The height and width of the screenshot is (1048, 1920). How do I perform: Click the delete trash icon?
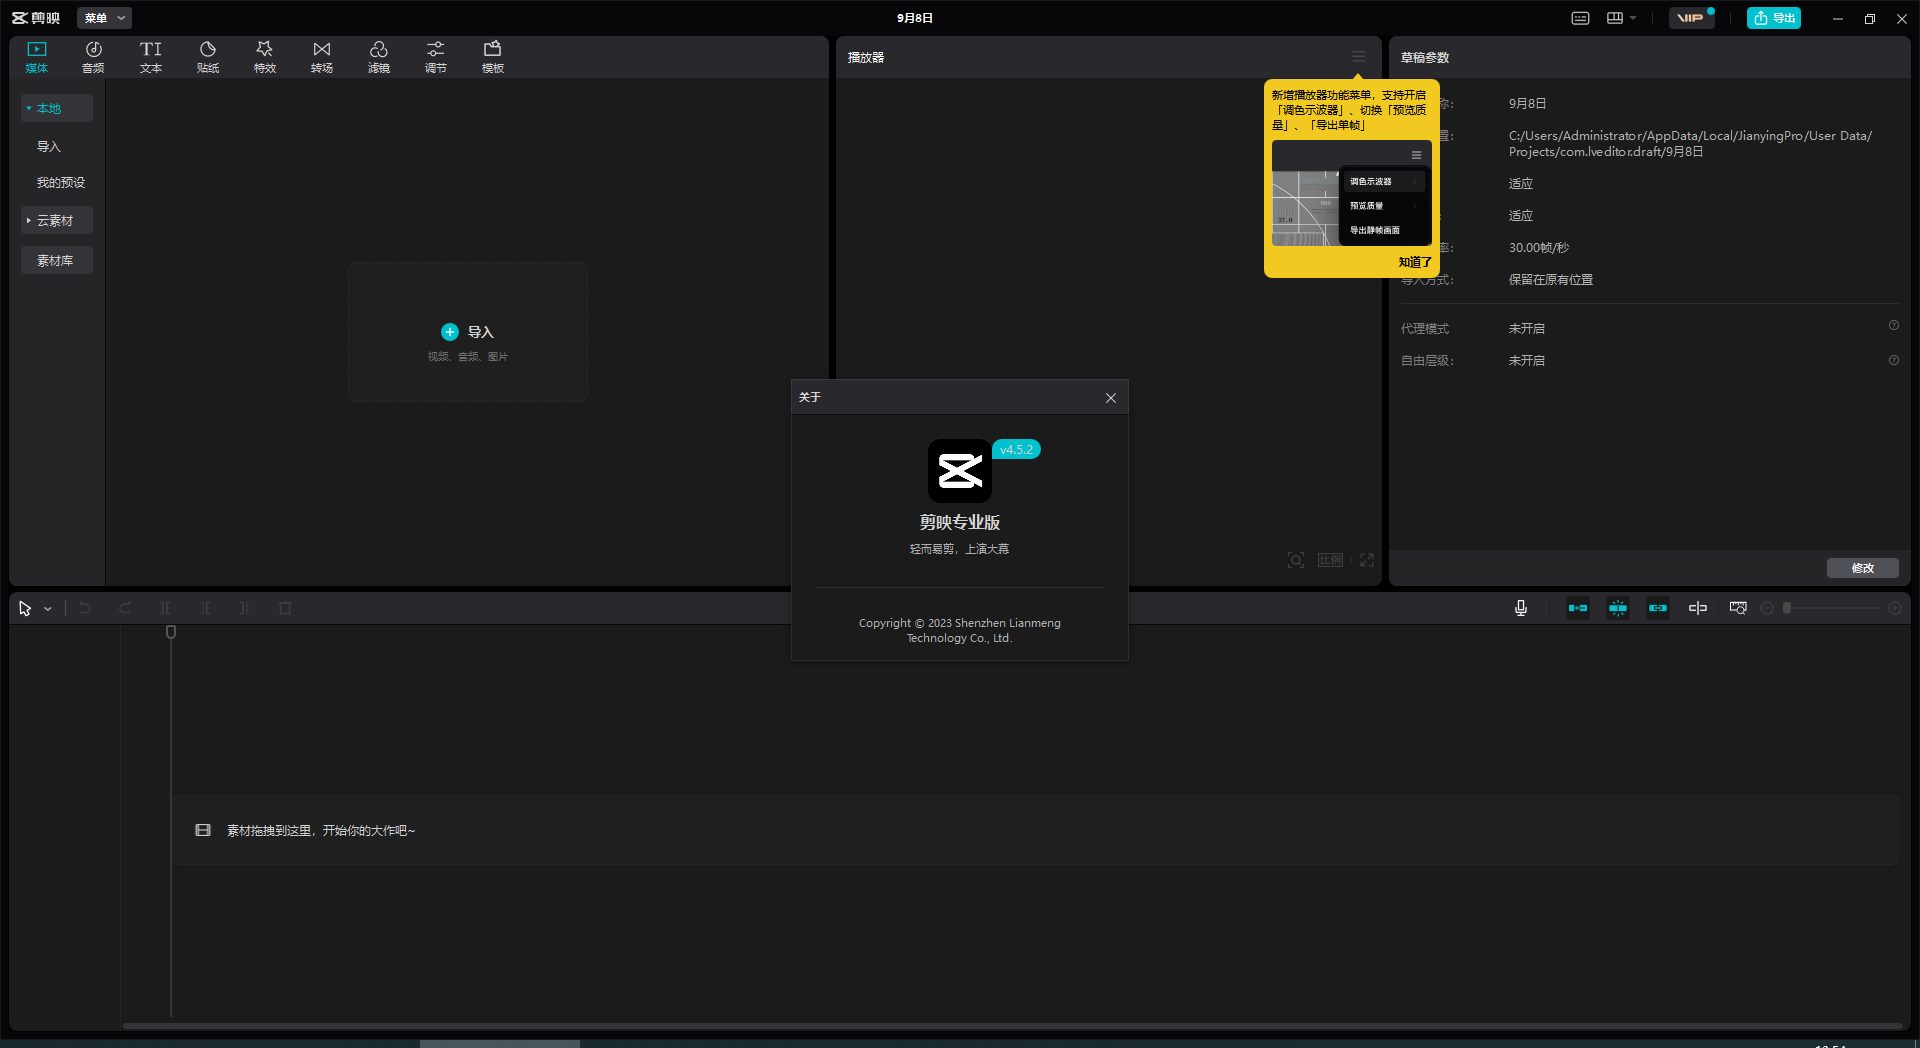tap(285, 608)
